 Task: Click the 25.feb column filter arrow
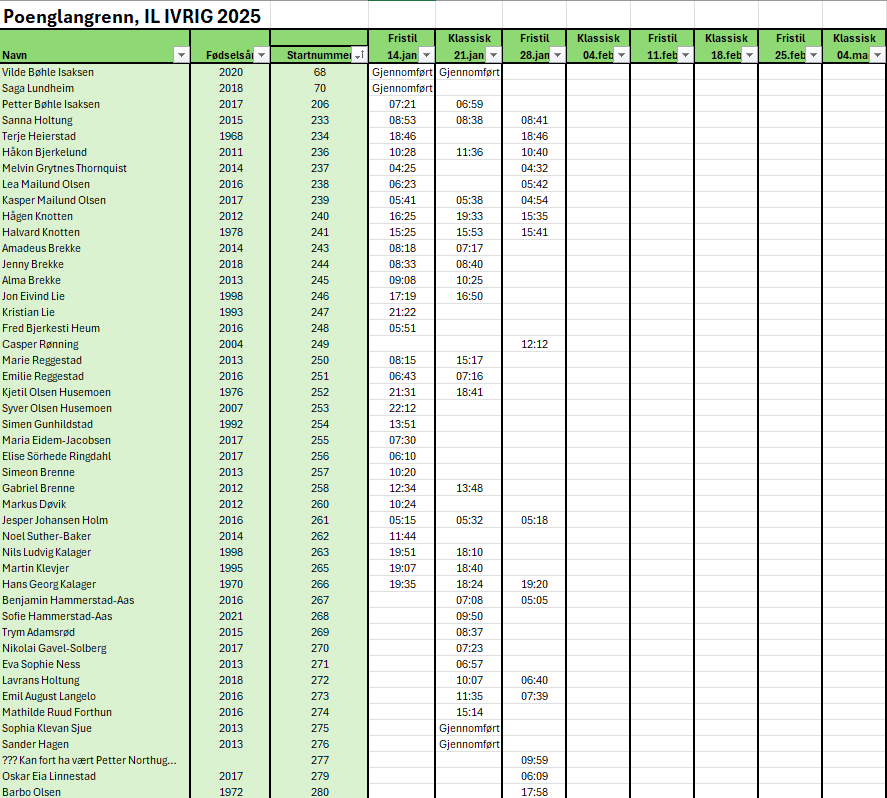[812, 56]
